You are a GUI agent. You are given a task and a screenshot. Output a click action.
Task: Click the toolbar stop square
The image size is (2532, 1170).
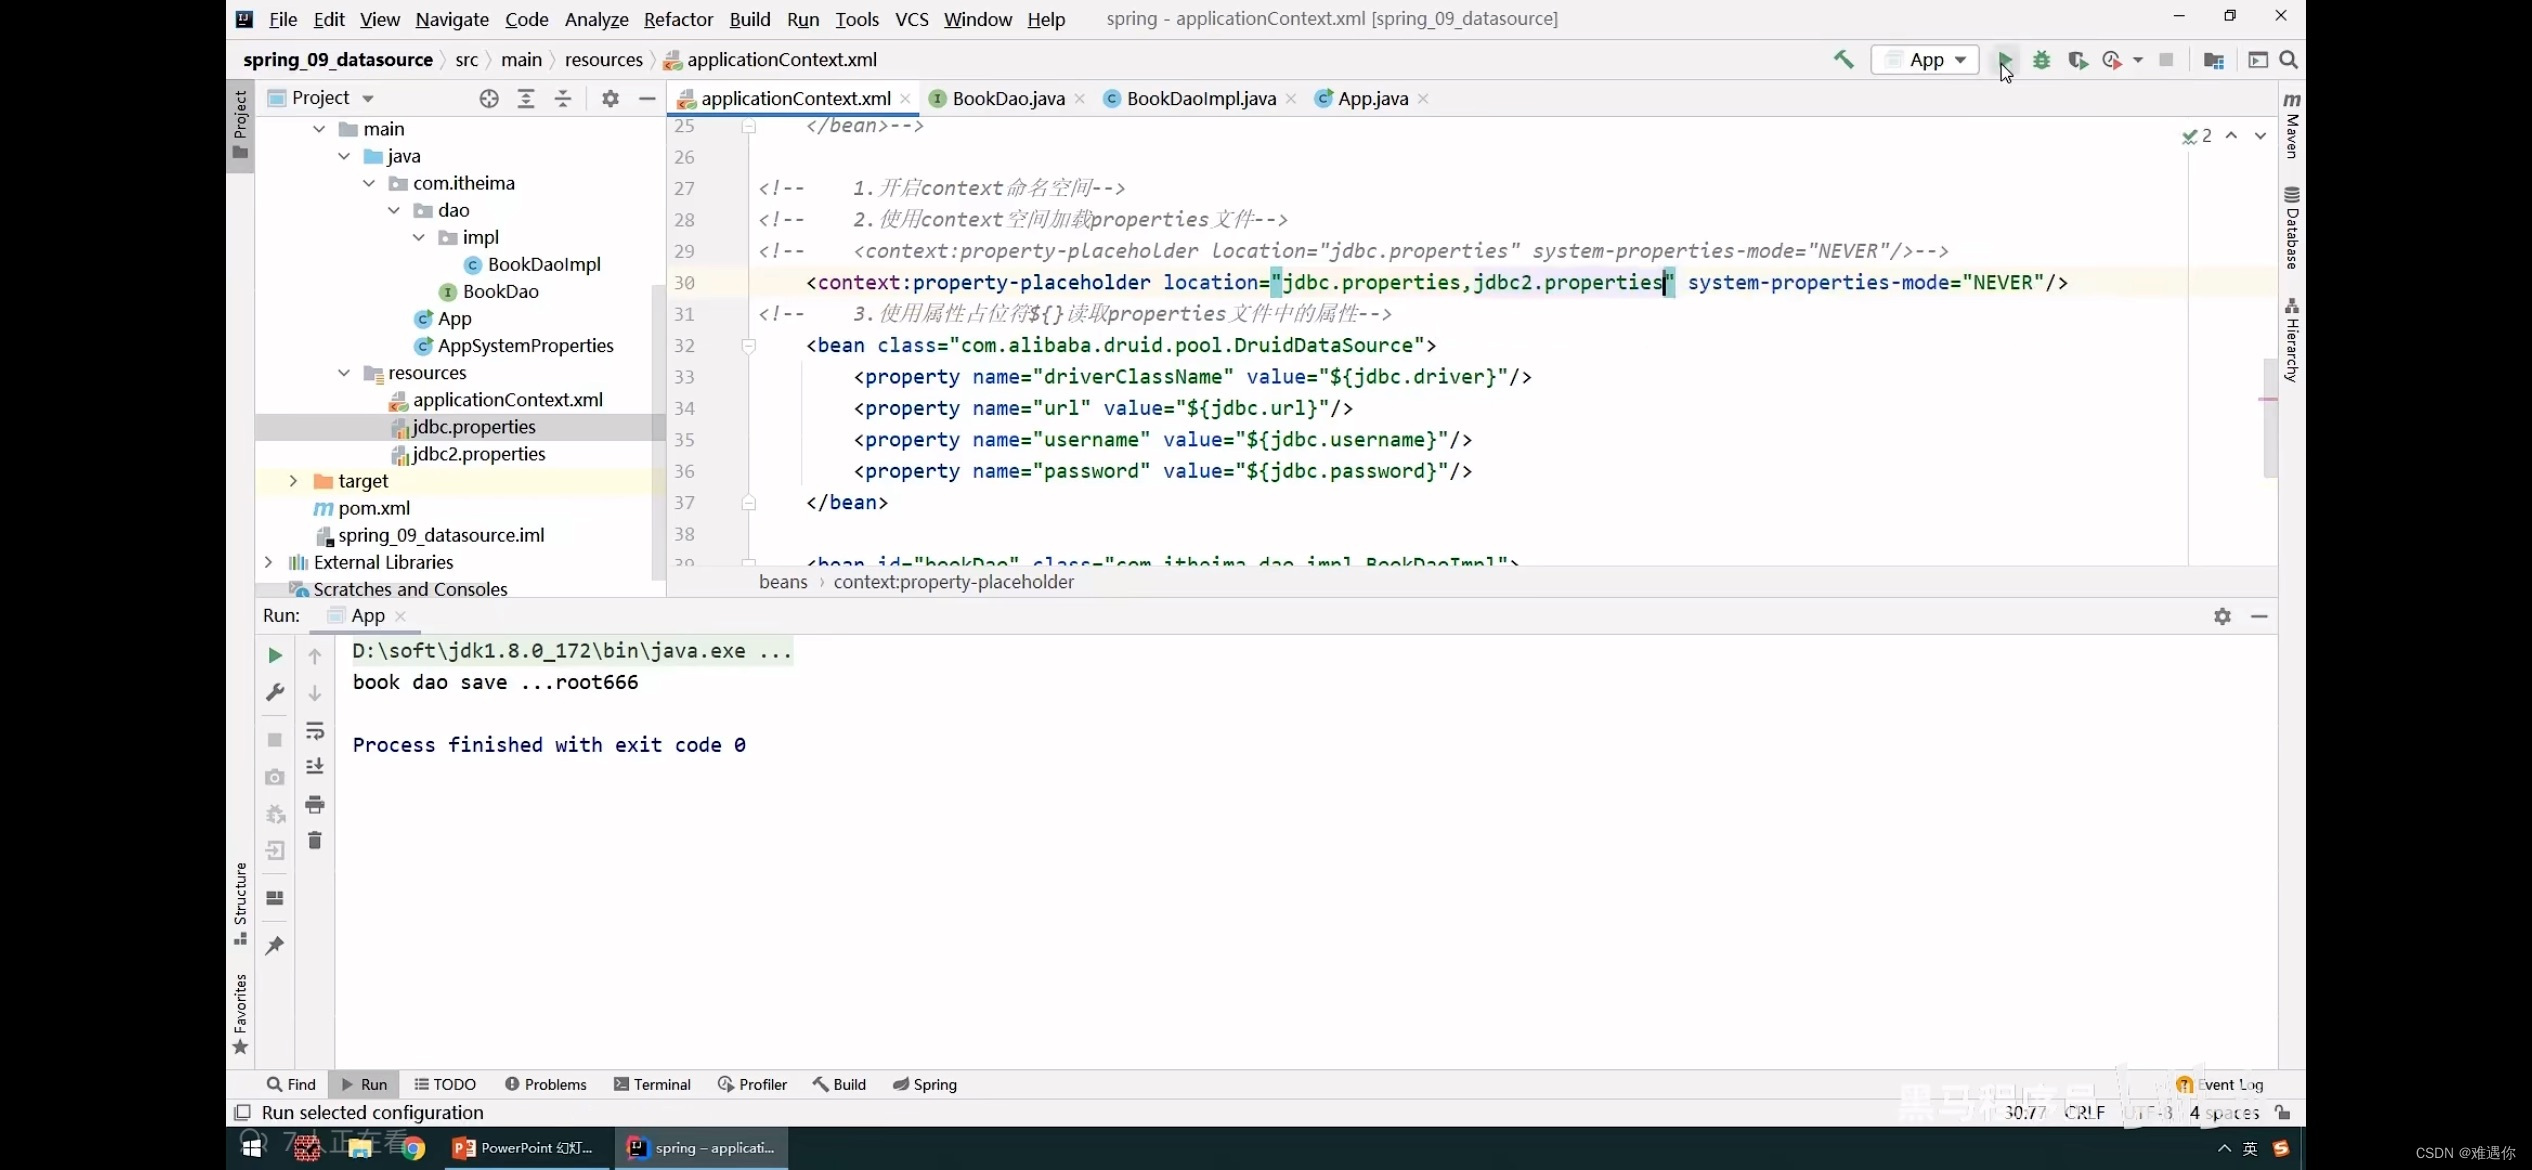click(x=2166, y=60)
